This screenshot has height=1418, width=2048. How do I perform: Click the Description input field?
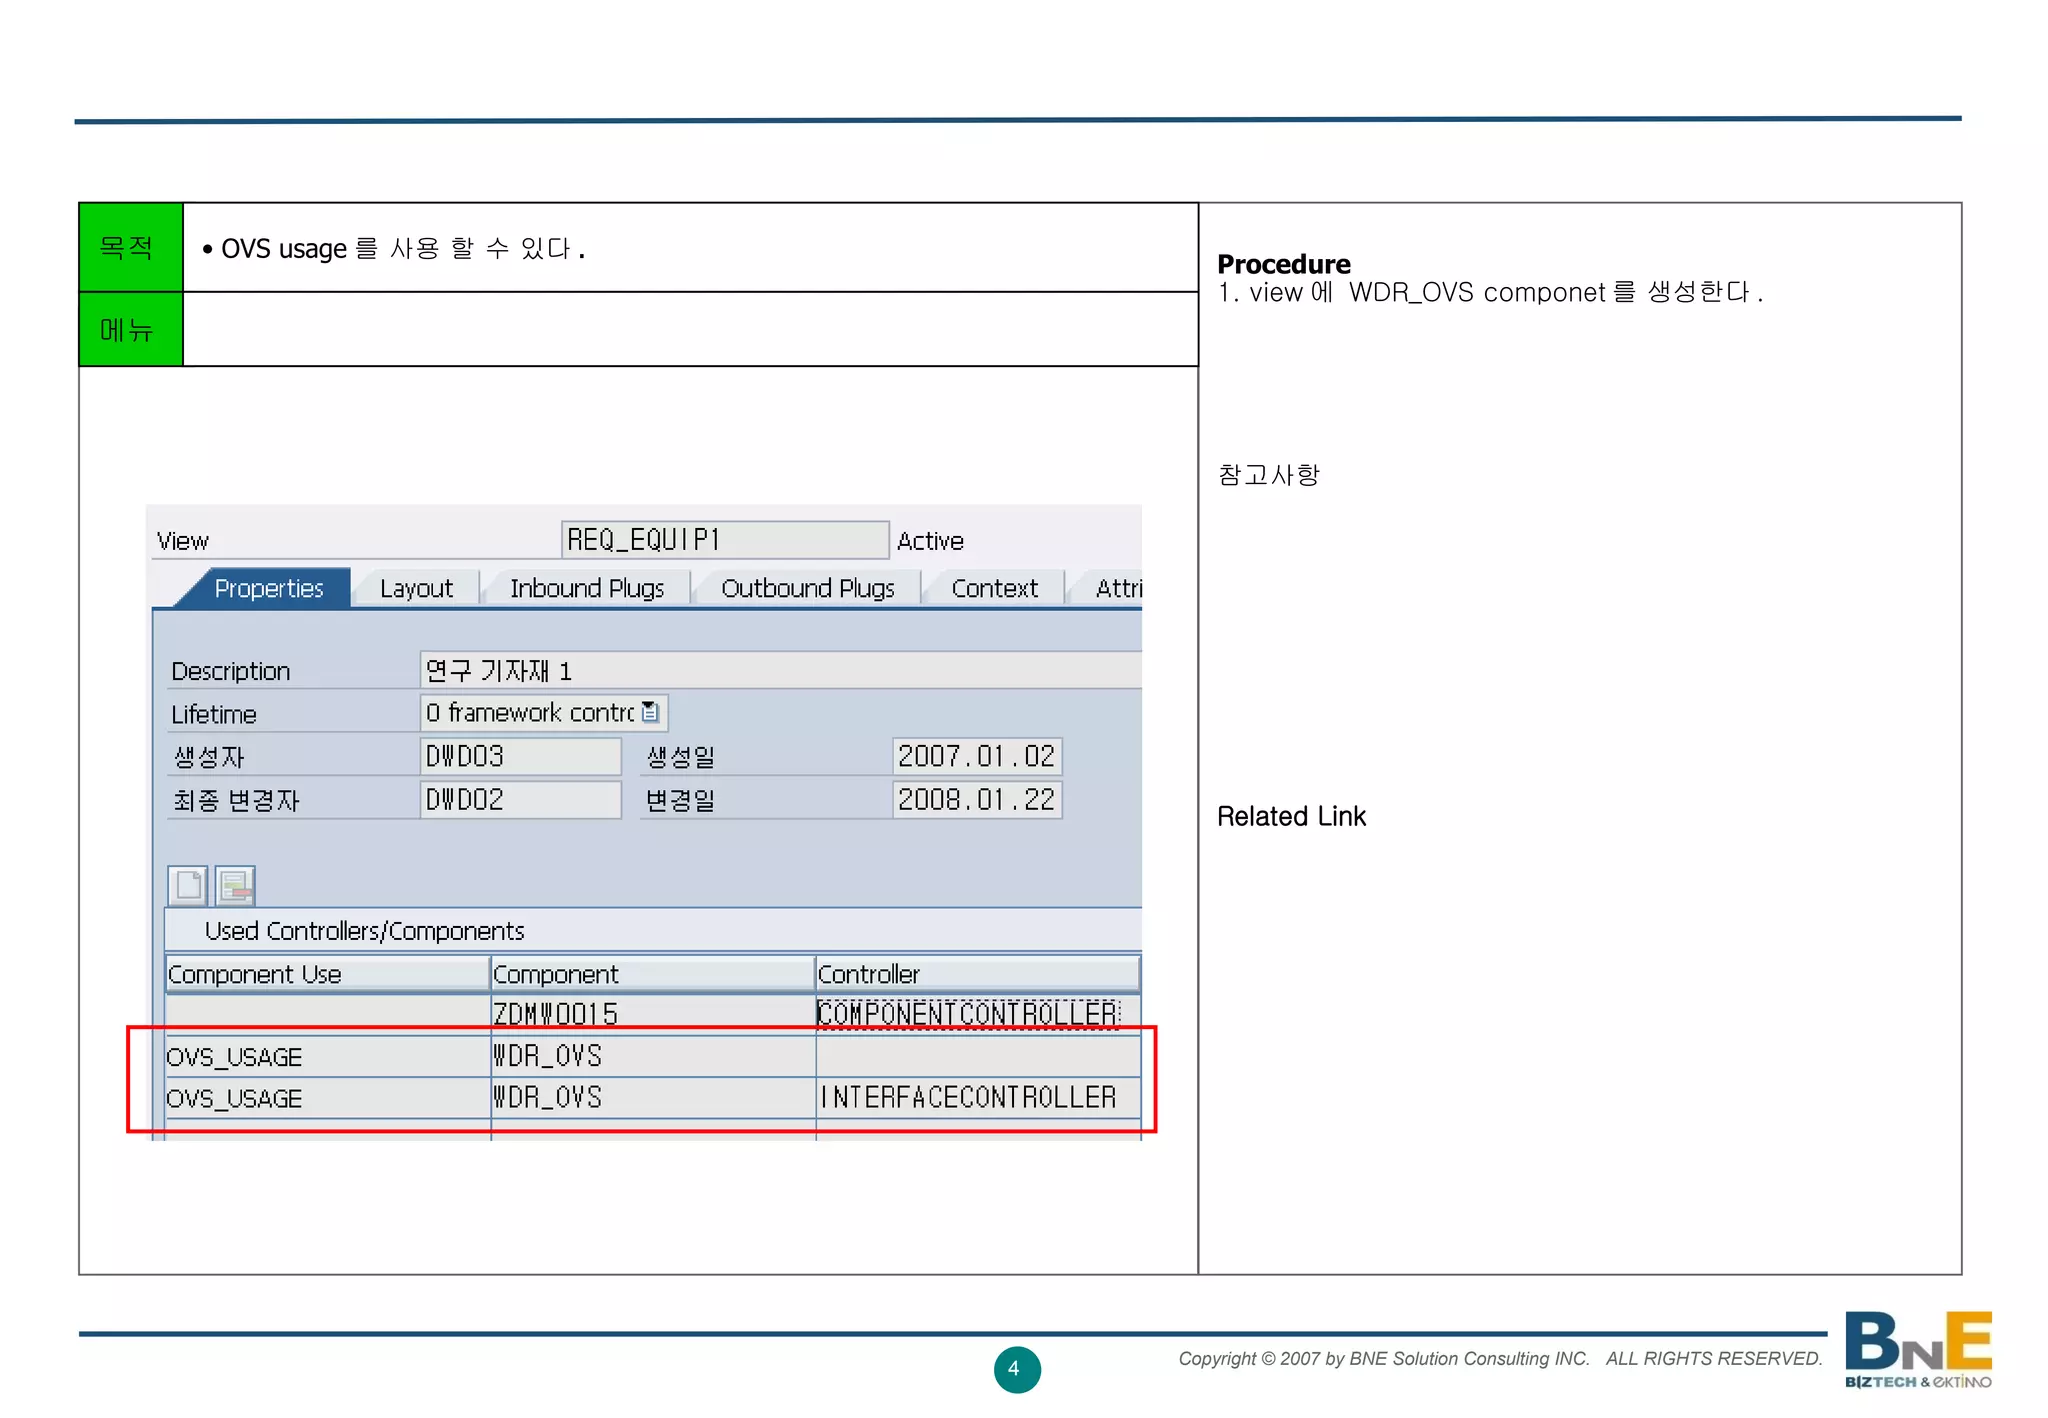(x=780, y=670)
